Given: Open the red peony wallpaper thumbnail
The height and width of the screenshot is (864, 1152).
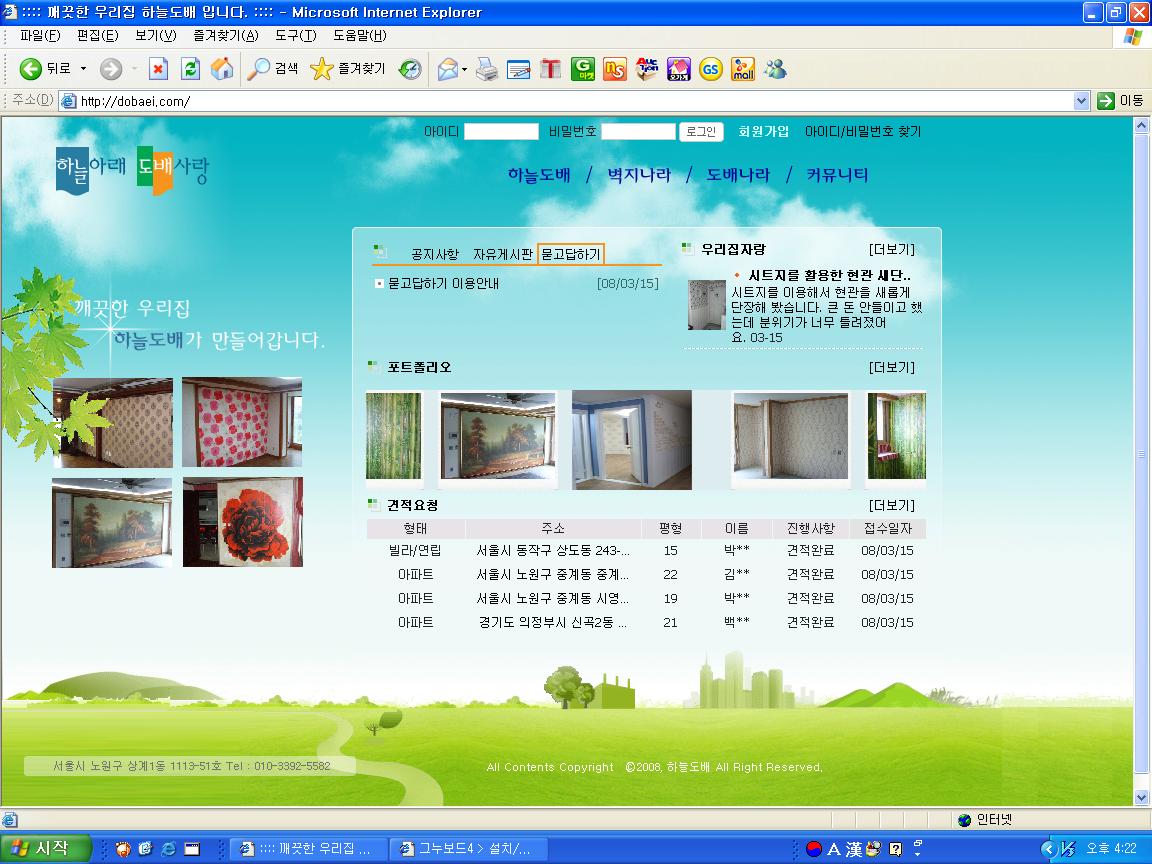Looking at the screenshot, I should [x=242, y=522].
